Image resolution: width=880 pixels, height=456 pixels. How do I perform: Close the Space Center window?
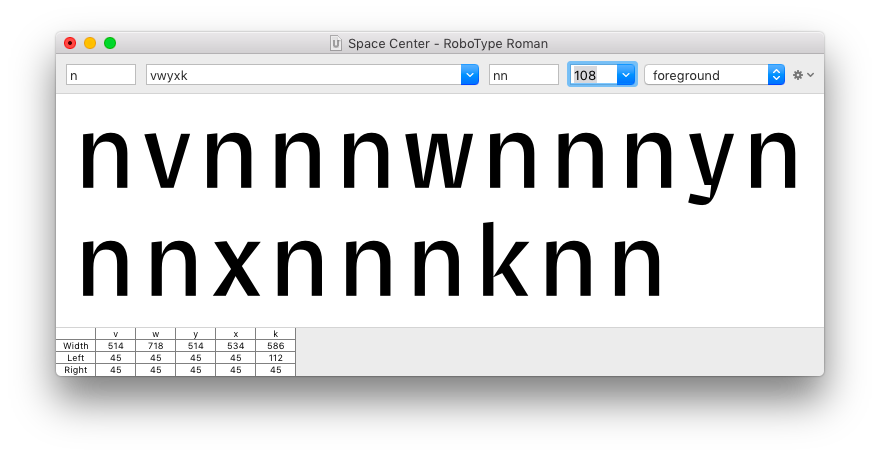[70, 43]
